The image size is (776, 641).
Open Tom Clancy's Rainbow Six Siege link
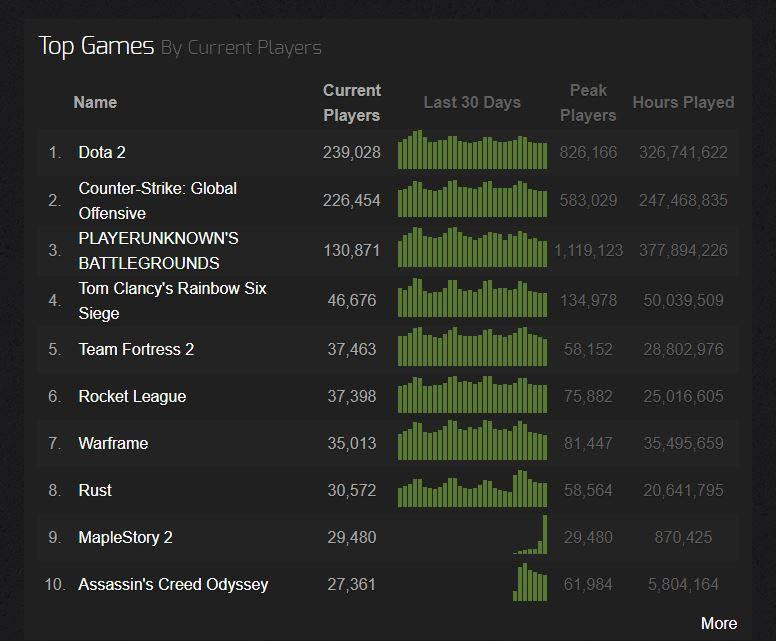[x=172, y=300]
